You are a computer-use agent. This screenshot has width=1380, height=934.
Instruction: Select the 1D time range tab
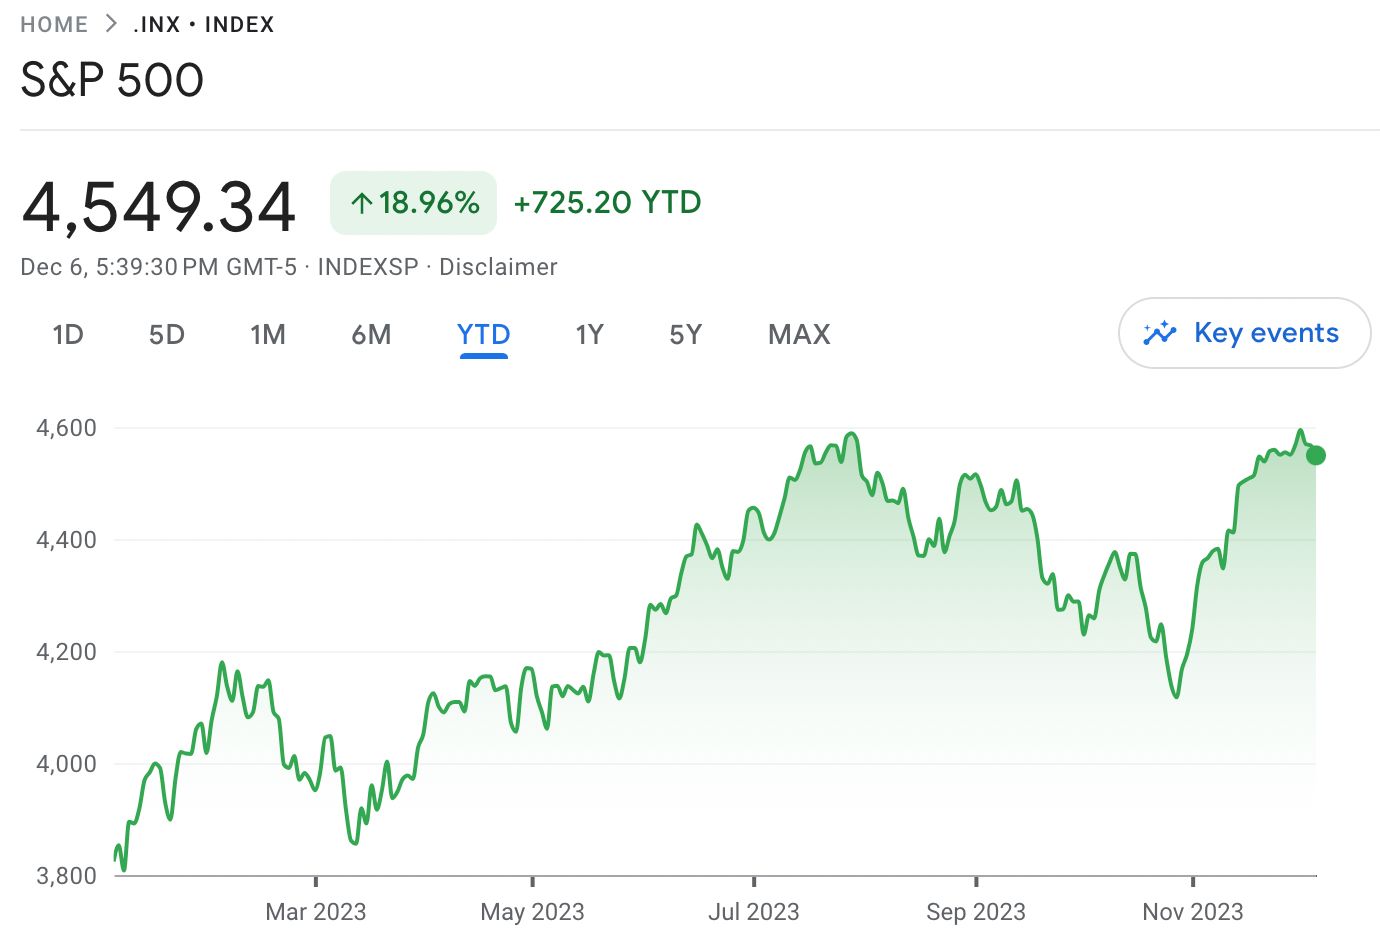68,334
